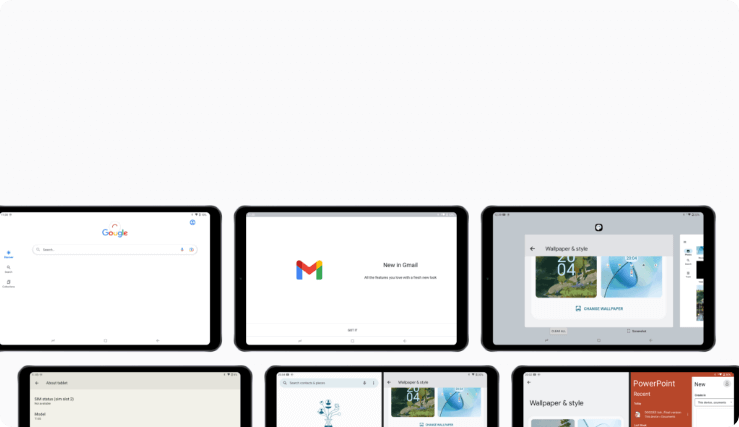
Task: Select forest wallpaper preview in split-screen pane
Action: (x=413, y=402)
